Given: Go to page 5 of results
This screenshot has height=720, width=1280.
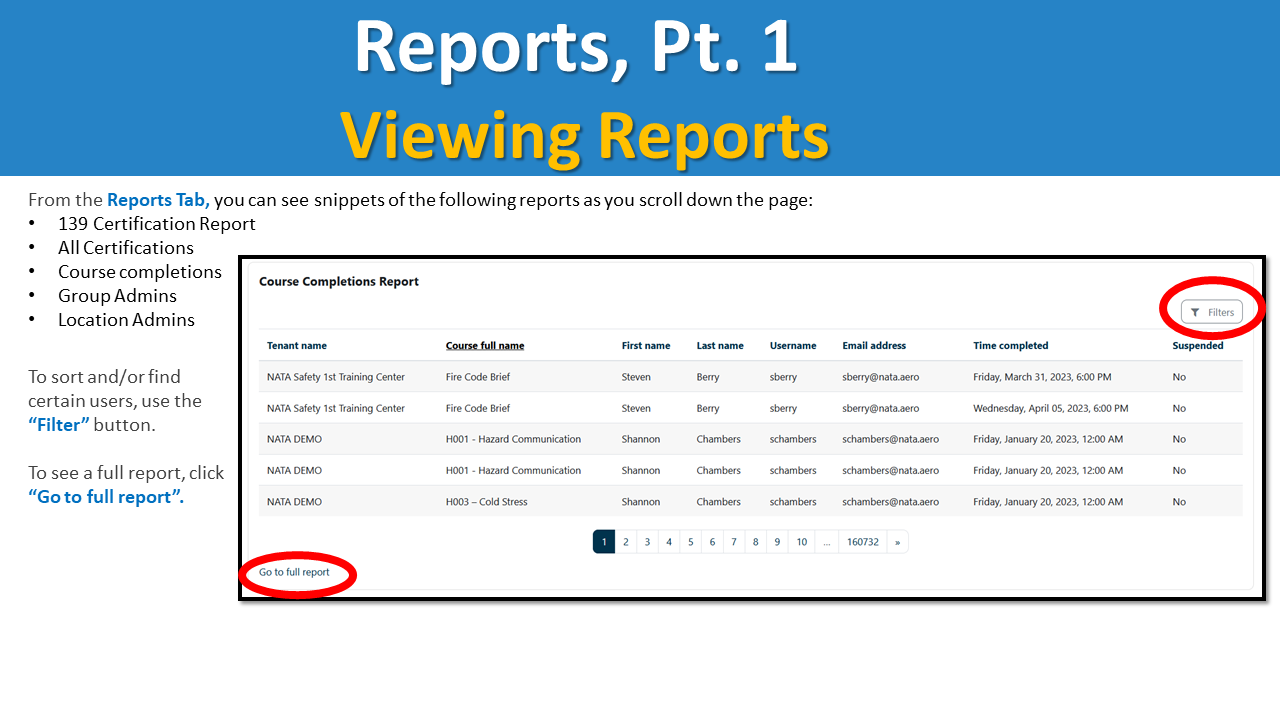Looking at the screenshot, I should [x=690, y=541].
